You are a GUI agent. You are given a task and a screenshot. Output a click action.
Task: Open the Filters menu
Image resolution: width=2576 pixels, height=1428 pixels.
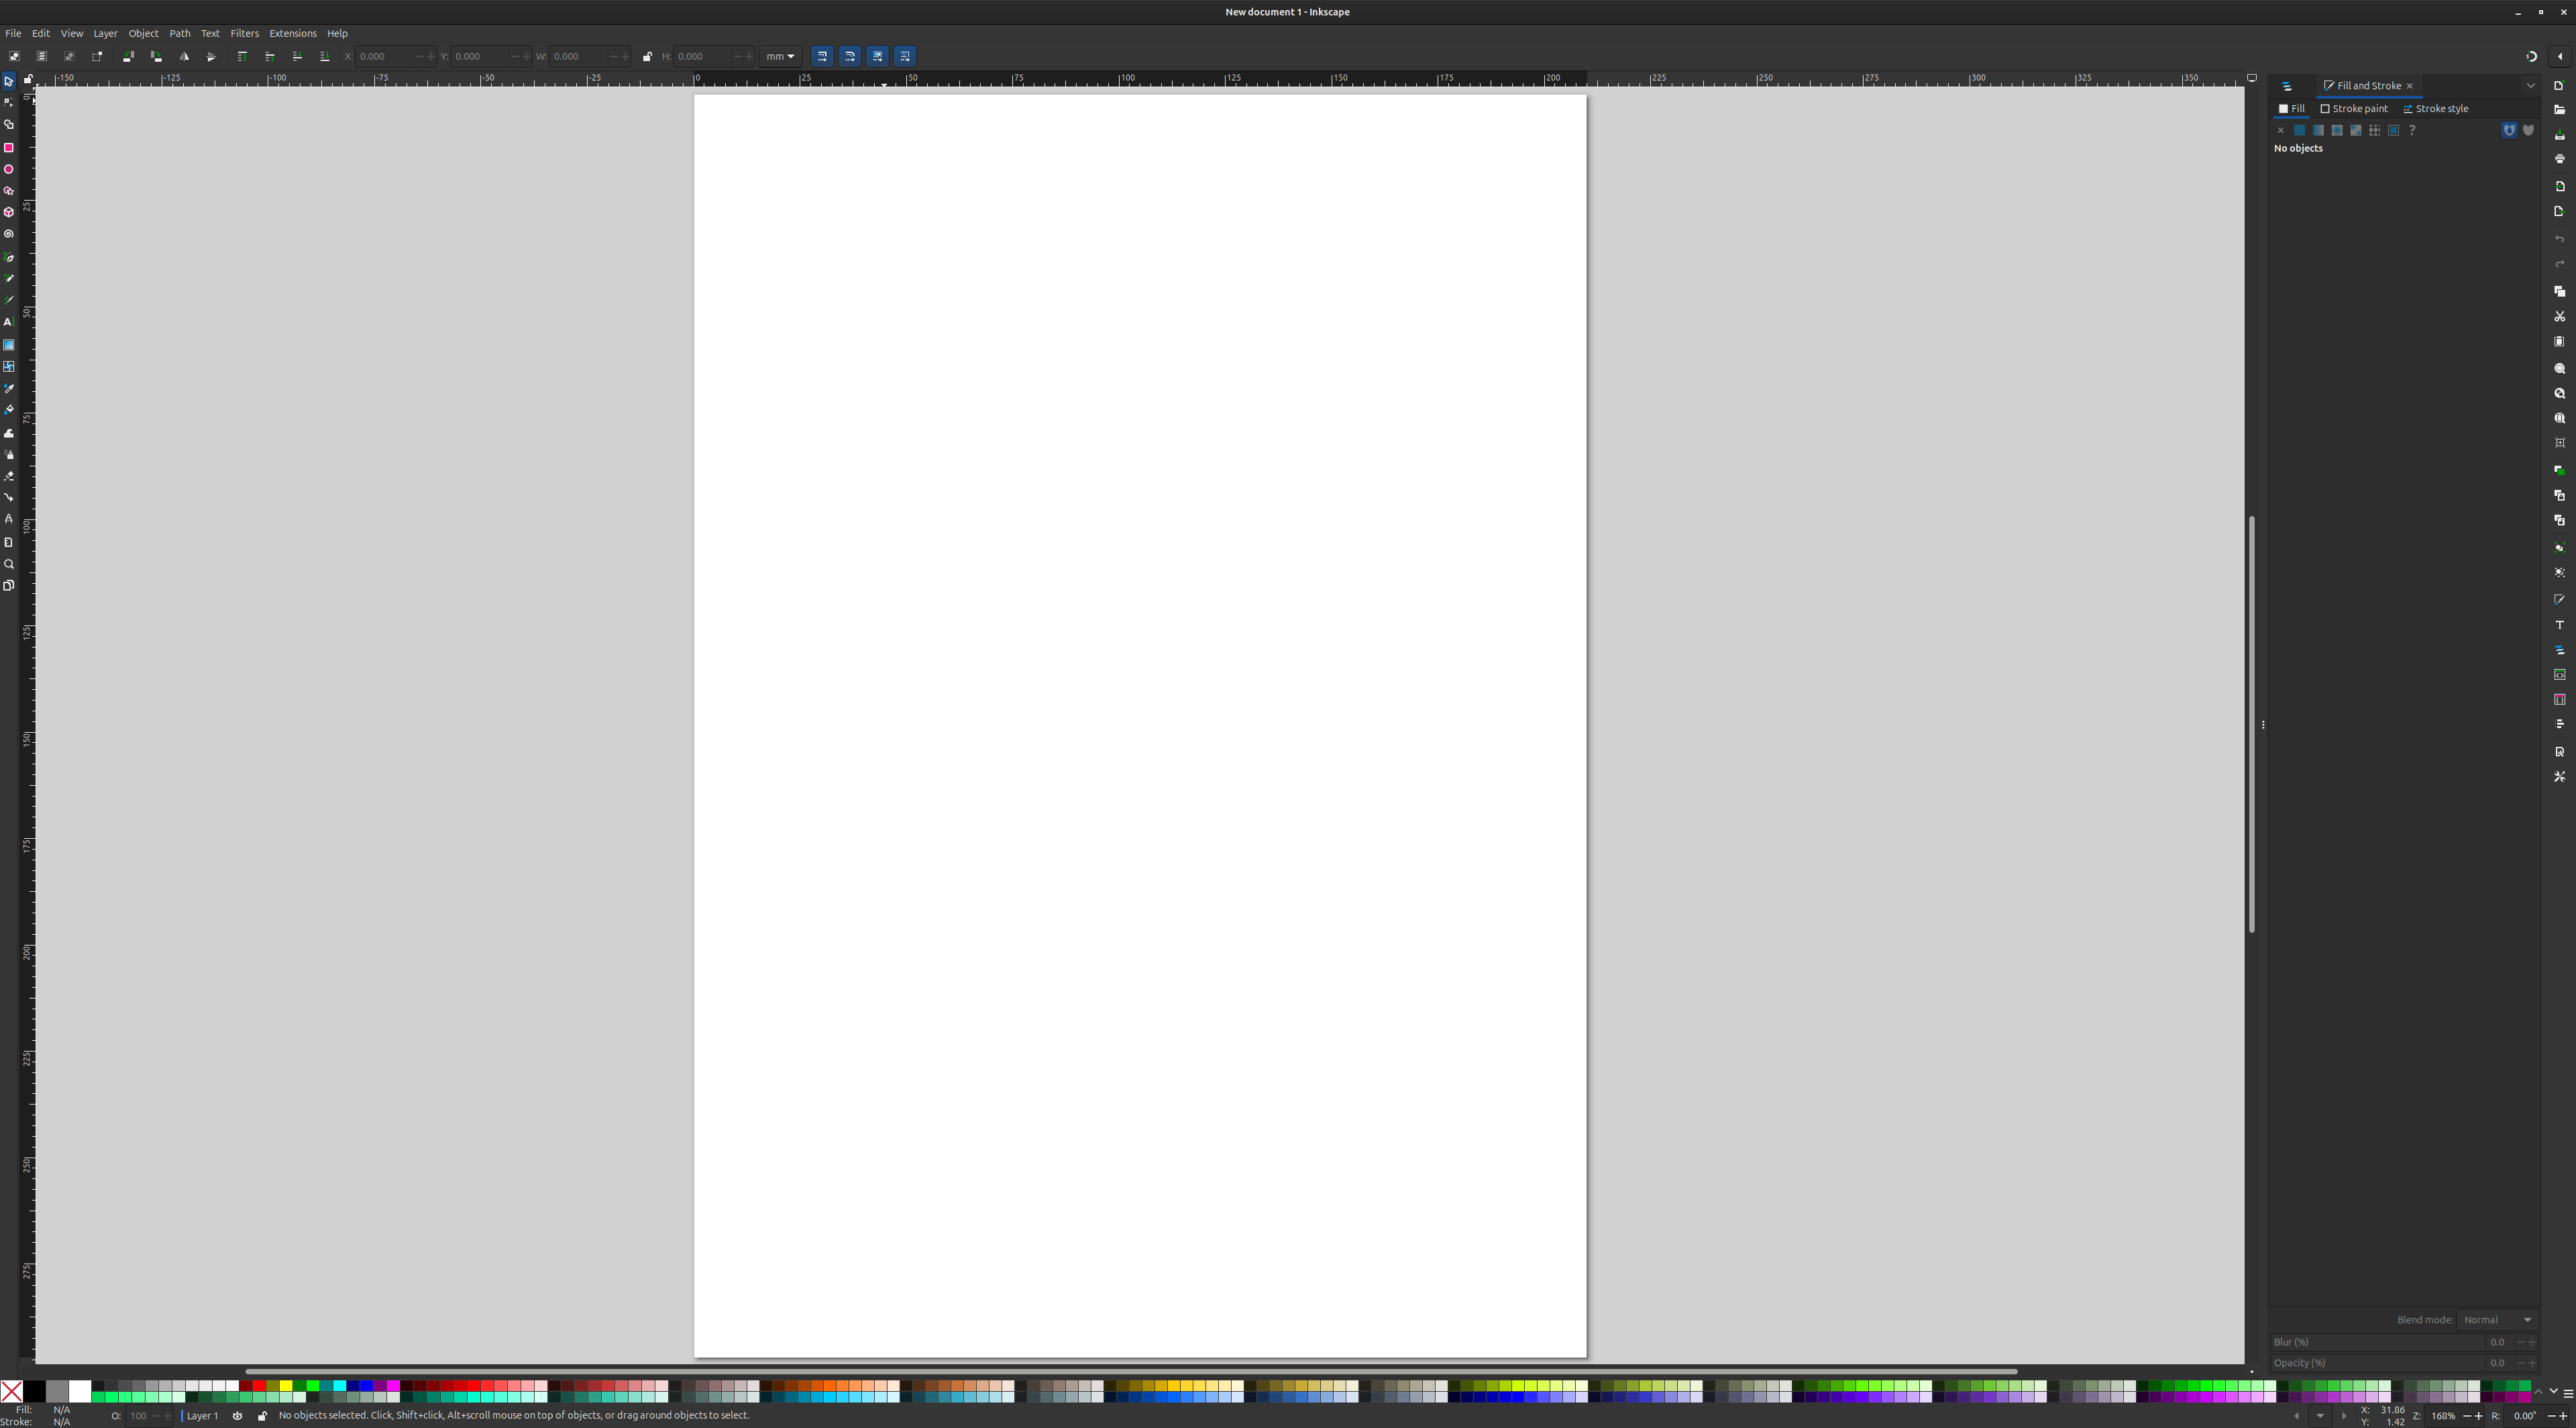tap(244, 33)
